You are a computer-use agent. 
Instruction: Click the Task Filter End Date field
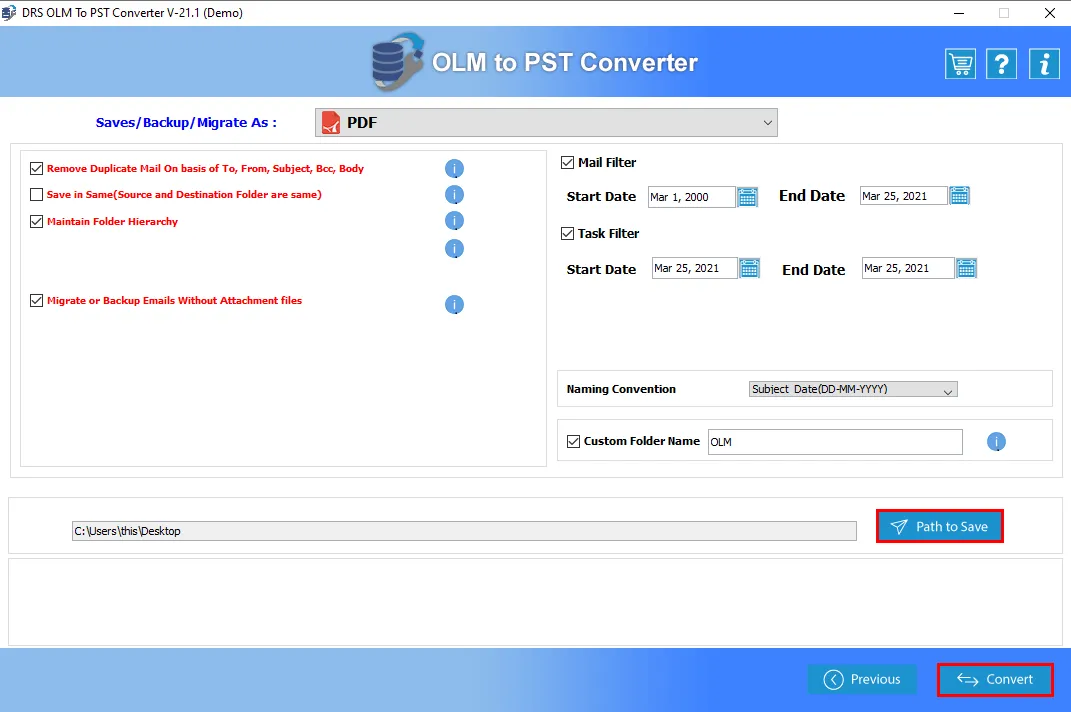908,268
